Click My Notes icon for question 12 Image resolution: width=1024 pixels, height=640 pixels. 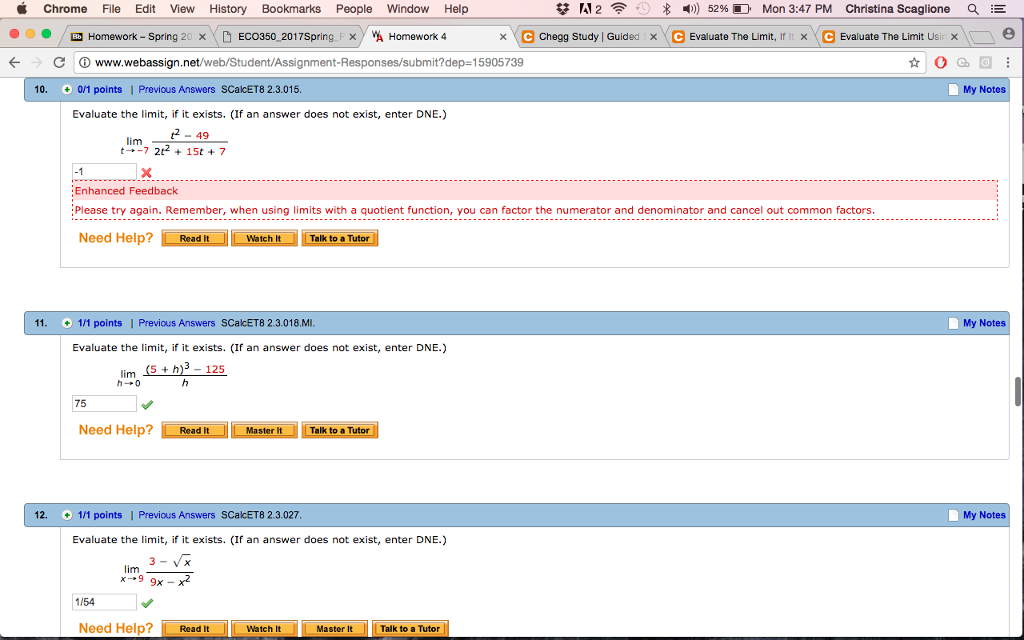pos(953,515)
